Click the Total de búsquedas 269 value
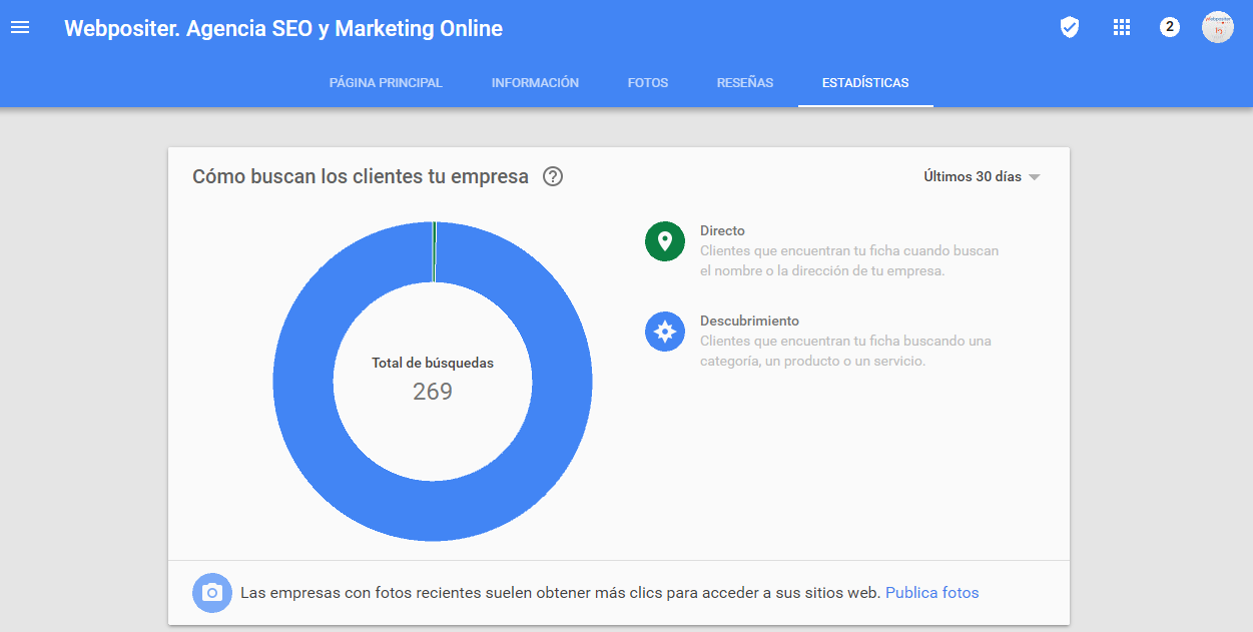1253x632 pixels. [x=432, y=391]
